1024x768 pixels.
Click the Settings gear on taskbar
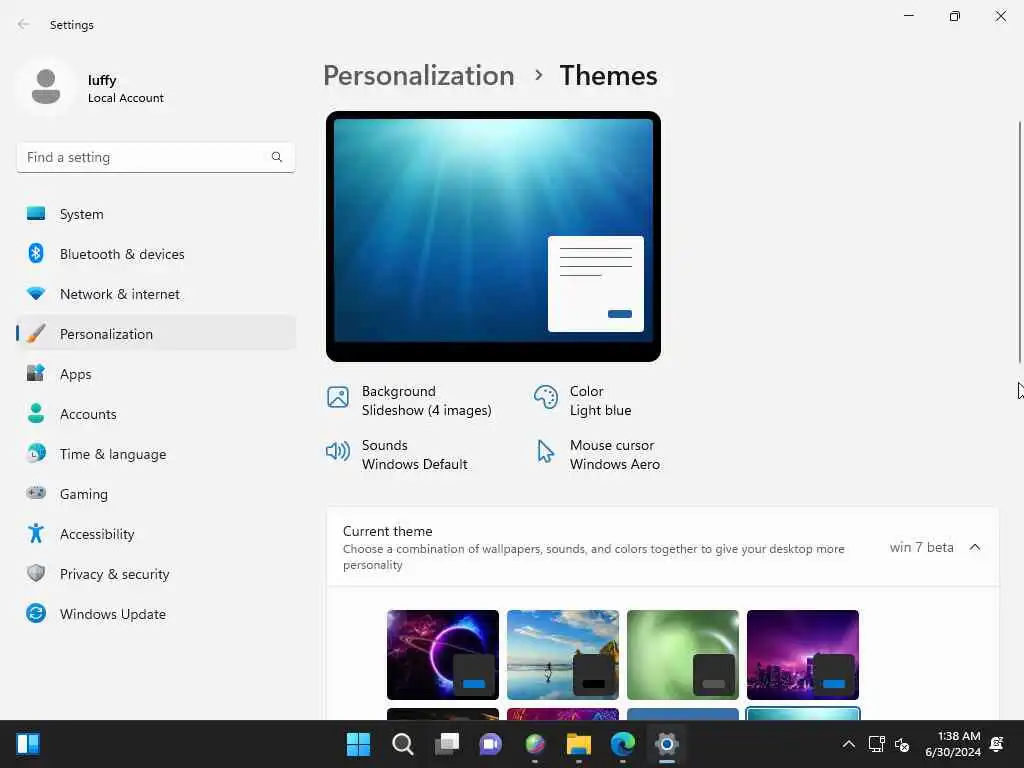(667, 744)
